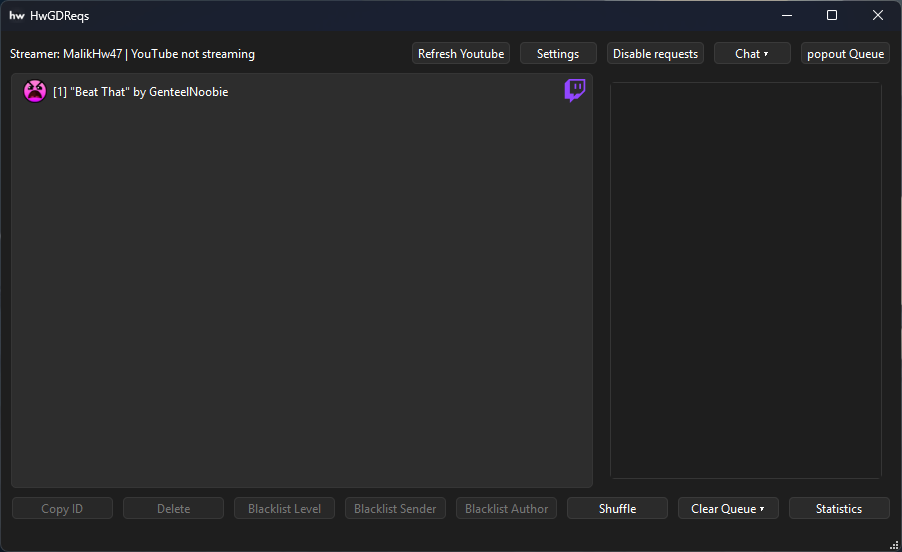
Task: Shuffle the request queue
Action: [x=617, y=508]
